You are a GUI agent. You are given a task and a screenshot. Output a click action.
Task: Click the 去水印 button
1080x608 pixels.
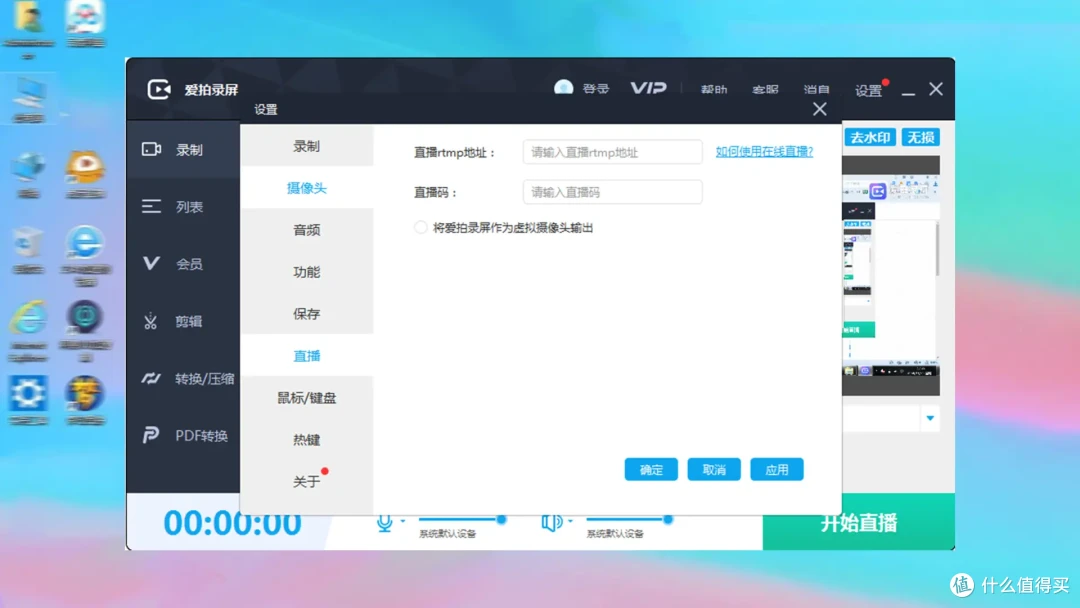click(870, 137)
